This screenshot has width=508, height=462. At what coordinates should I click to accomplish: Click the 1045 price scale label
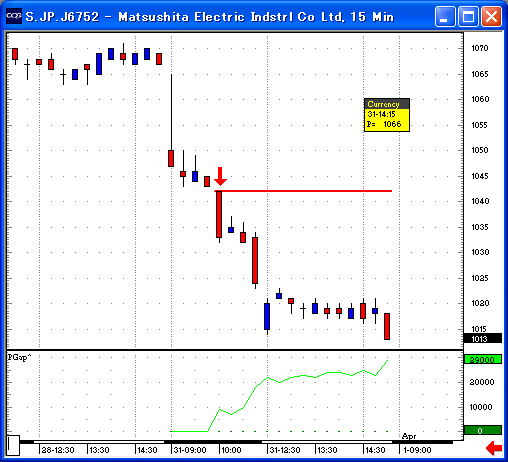[480, 176]
